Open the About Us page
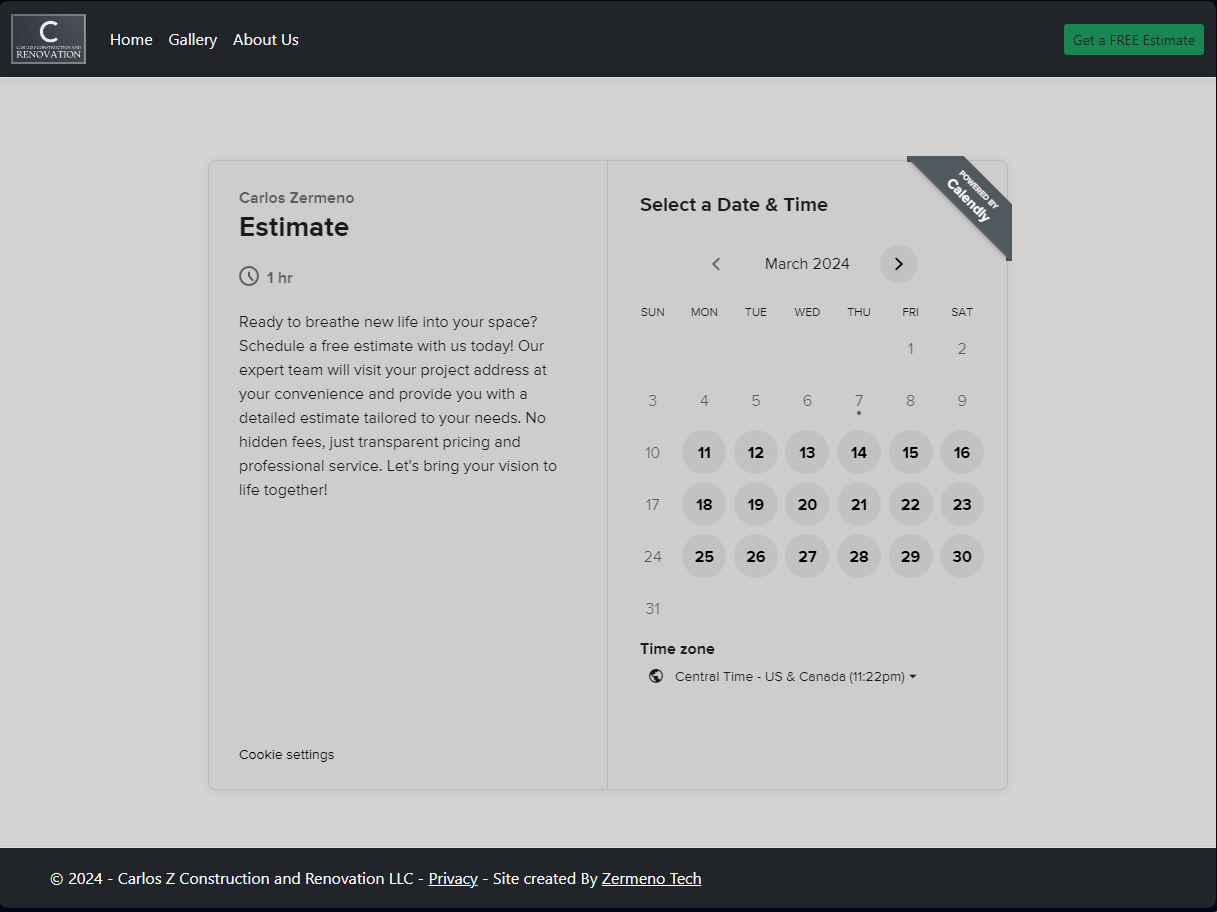 pyautogui.click(x=266, y=39)
